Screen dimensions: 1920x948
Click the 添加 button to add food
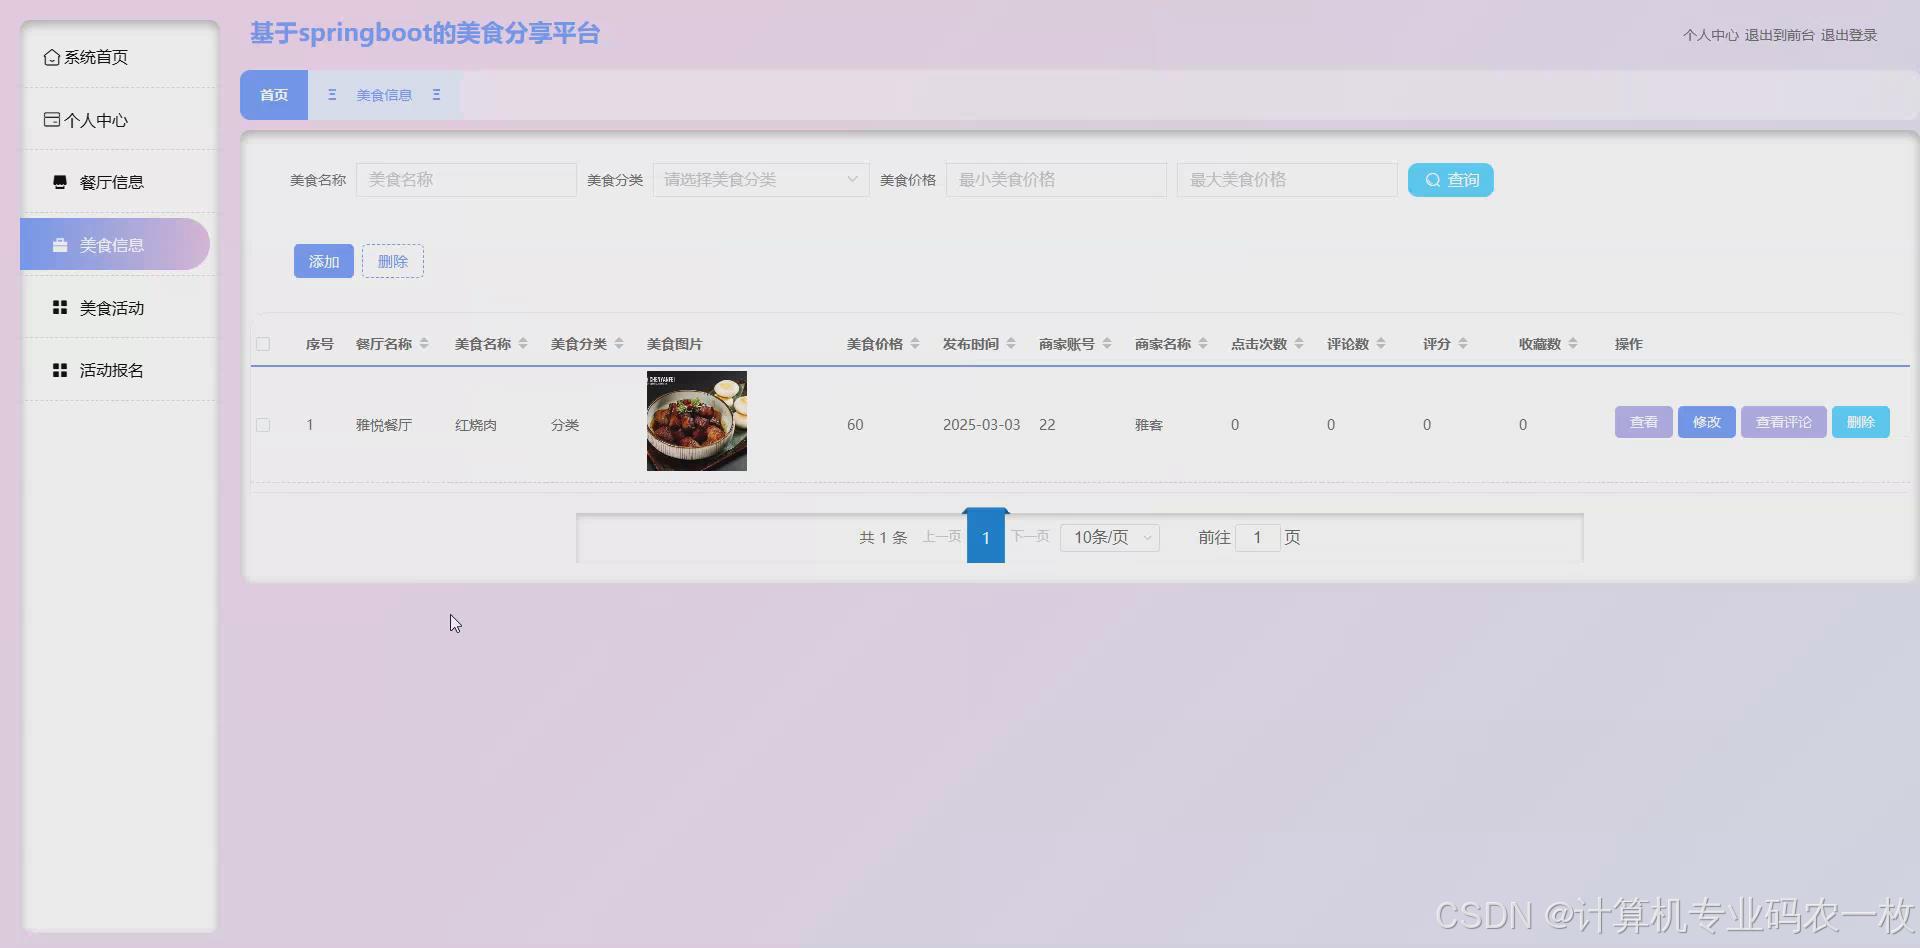[323, 260]
